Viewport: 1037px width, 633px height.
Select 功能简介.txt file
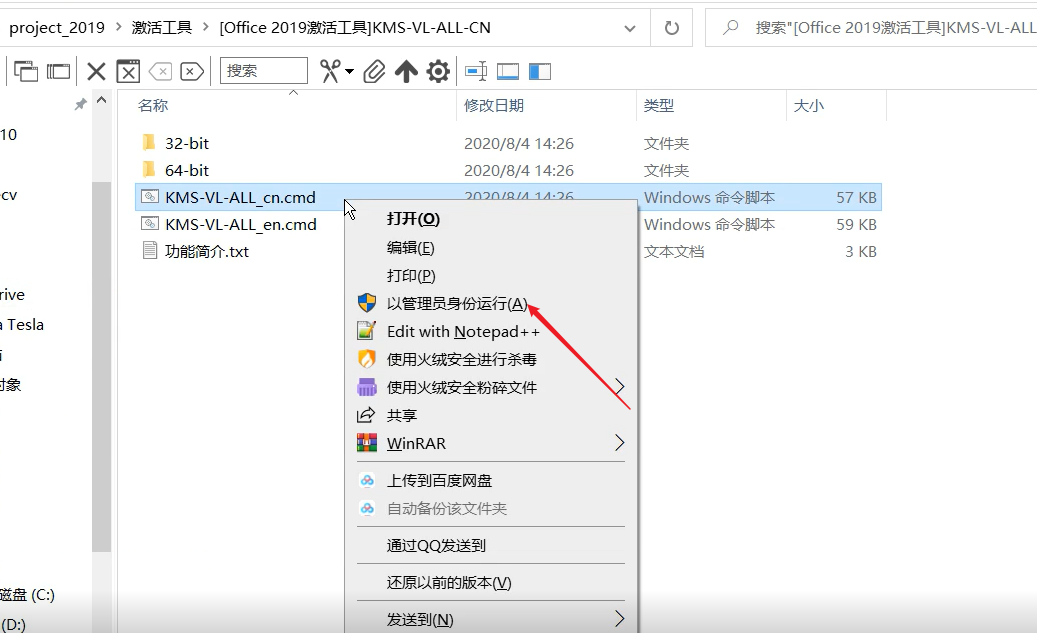pos(207,251)
